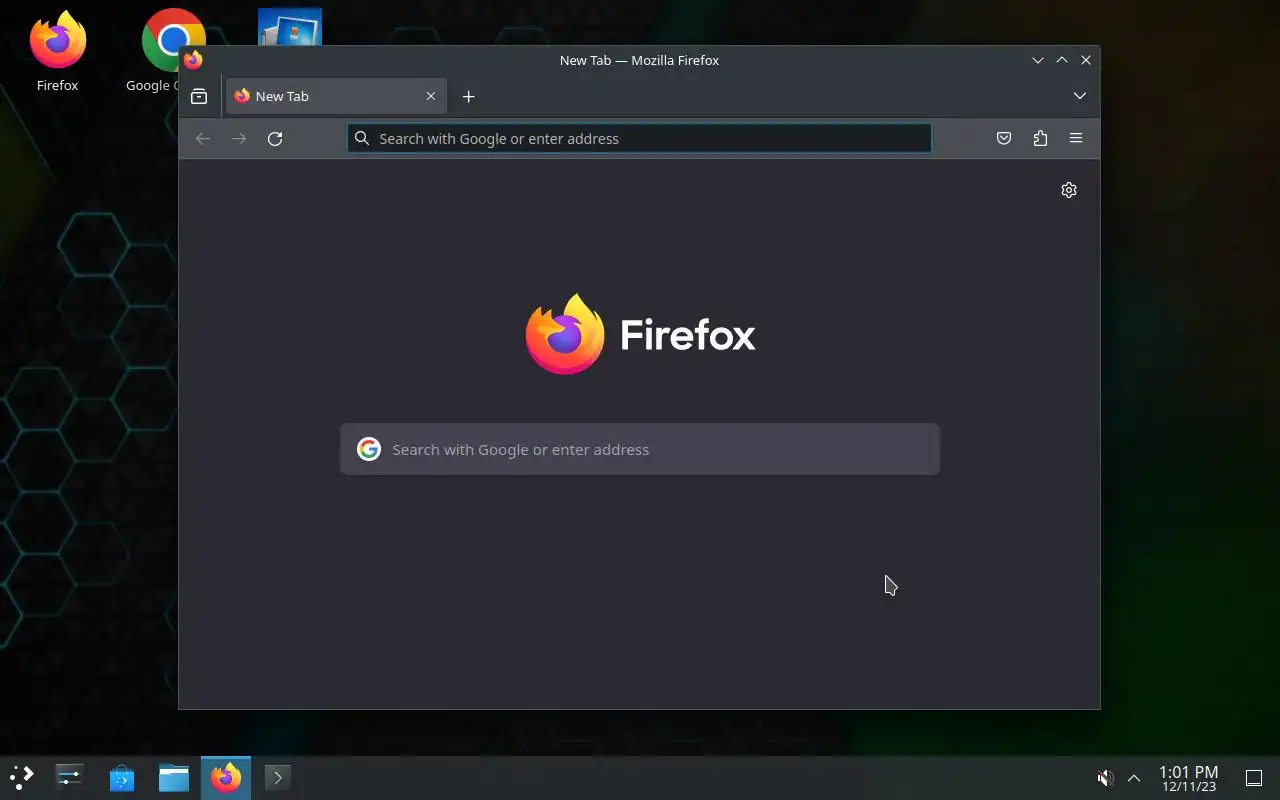
Task: Click the show desktop button
Action: click(1253, 778)
